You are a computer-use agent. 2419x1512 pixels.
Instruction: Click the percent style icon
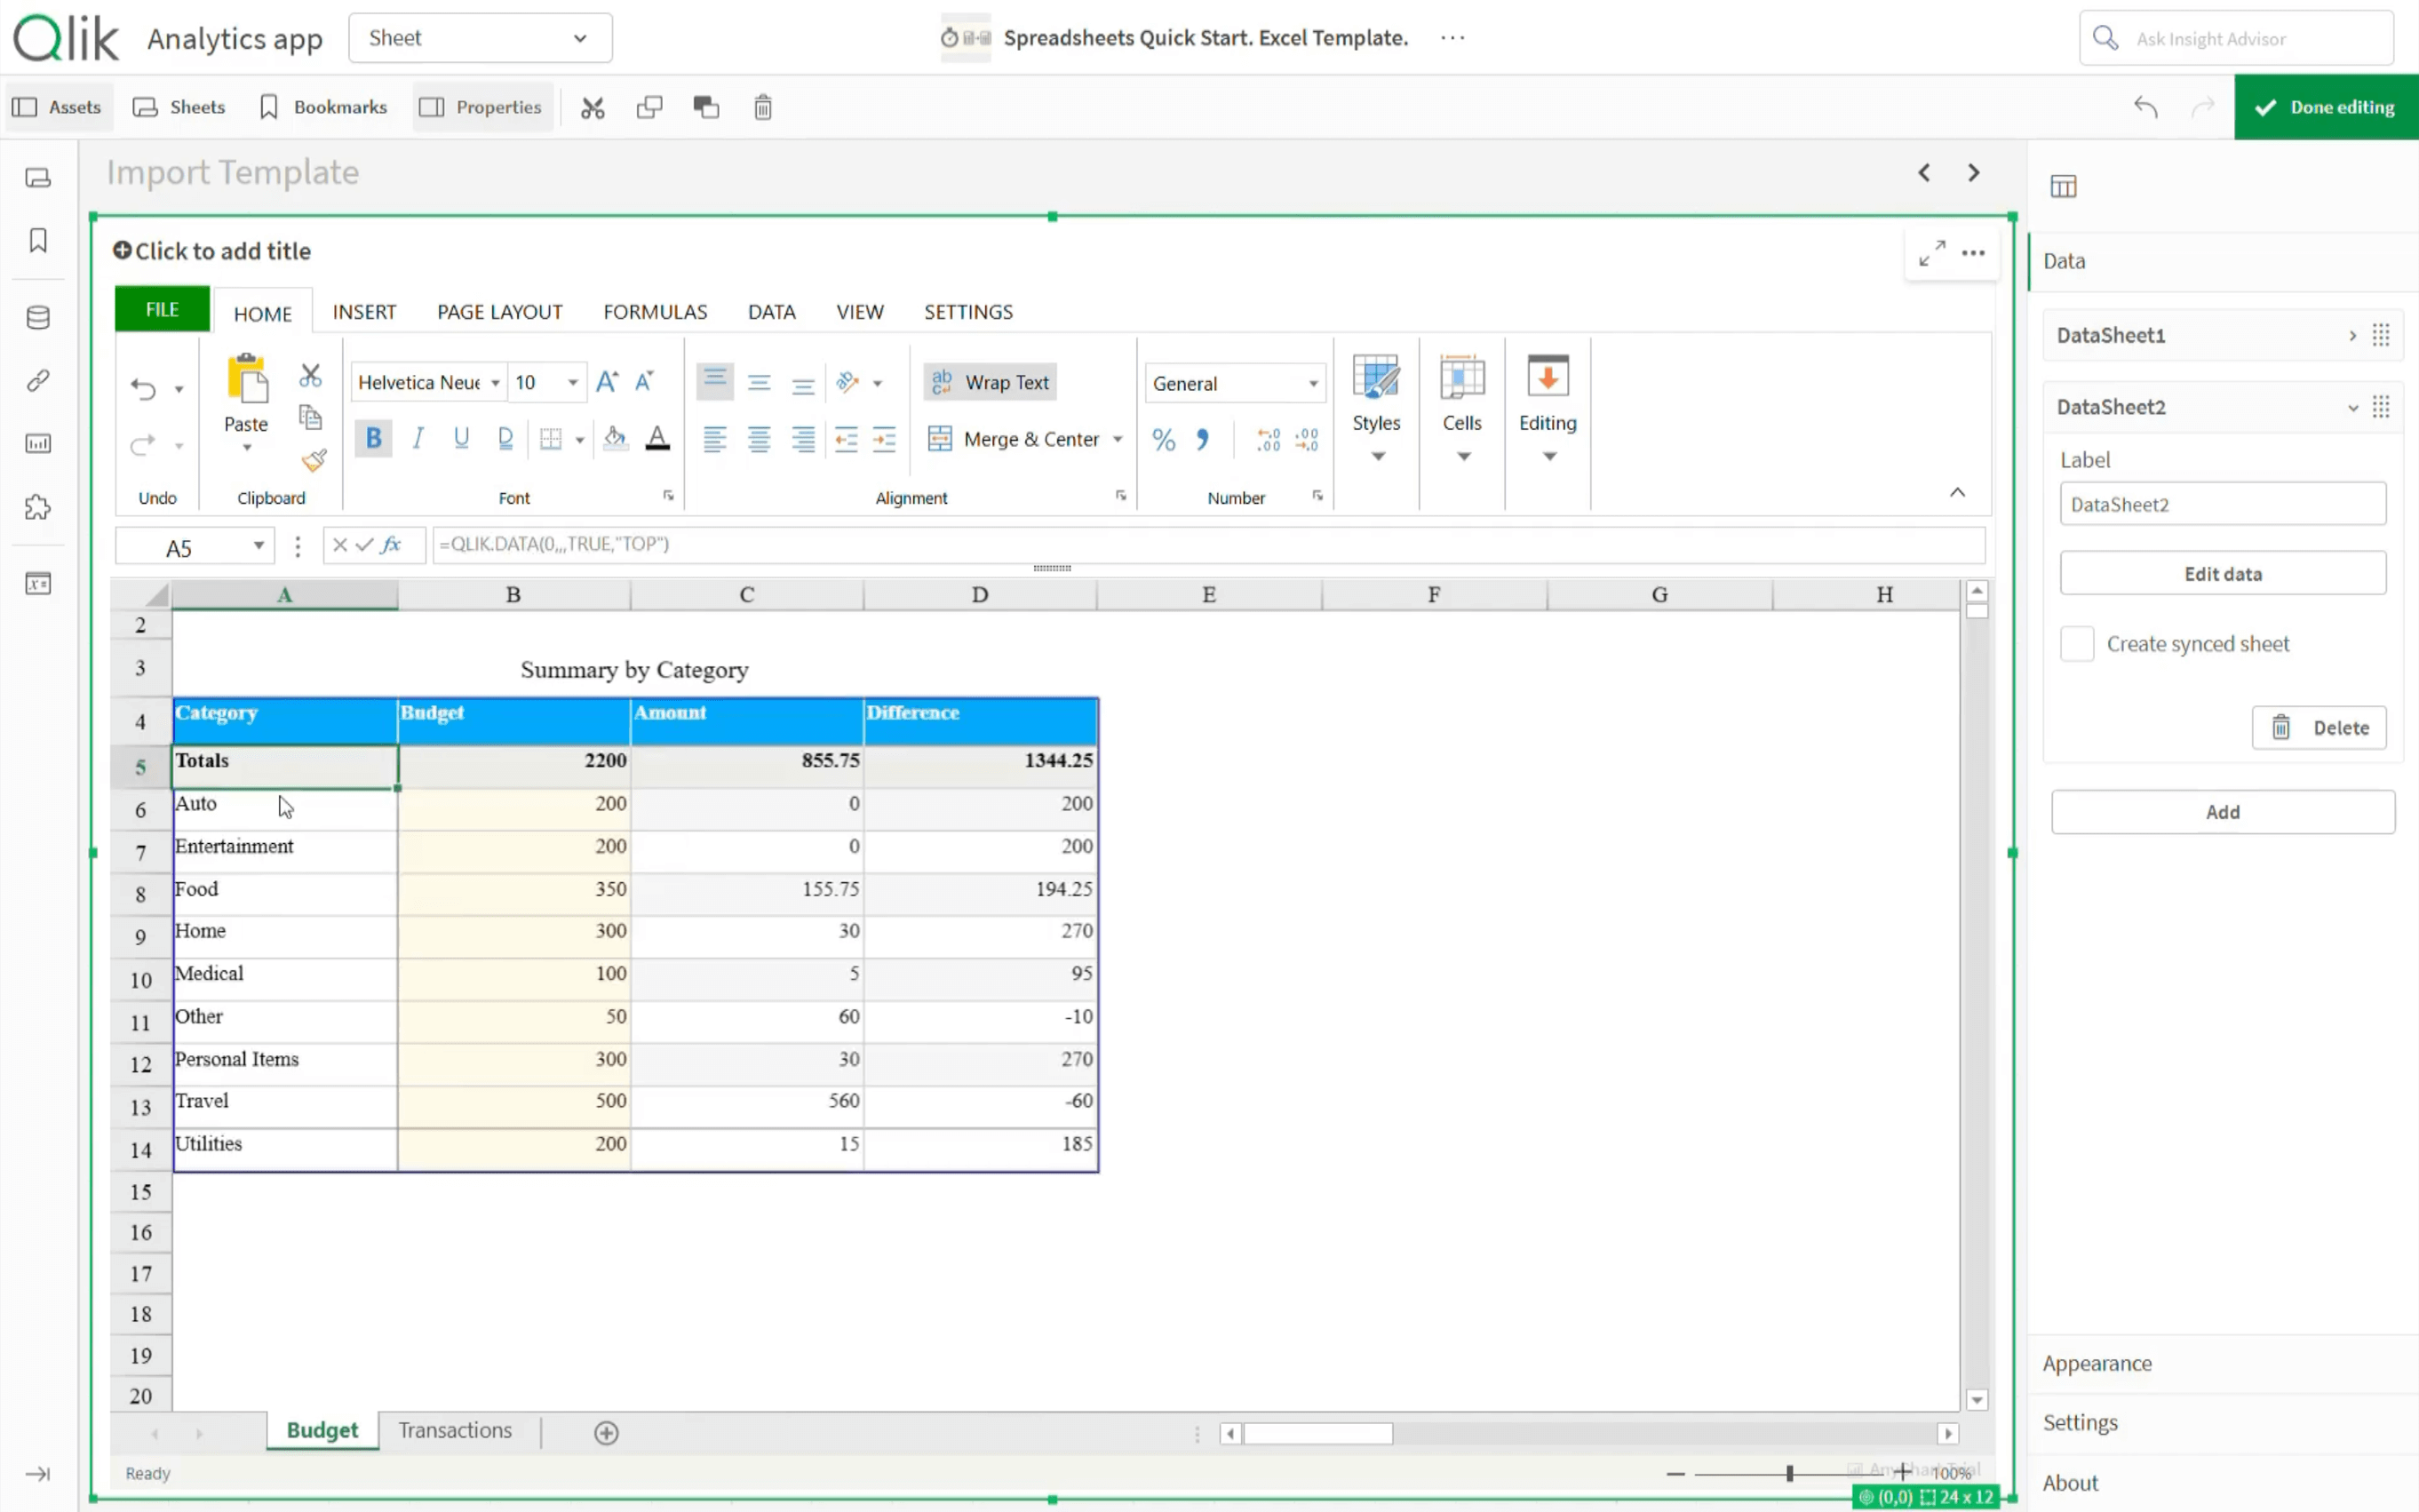tap(1163, 440)
